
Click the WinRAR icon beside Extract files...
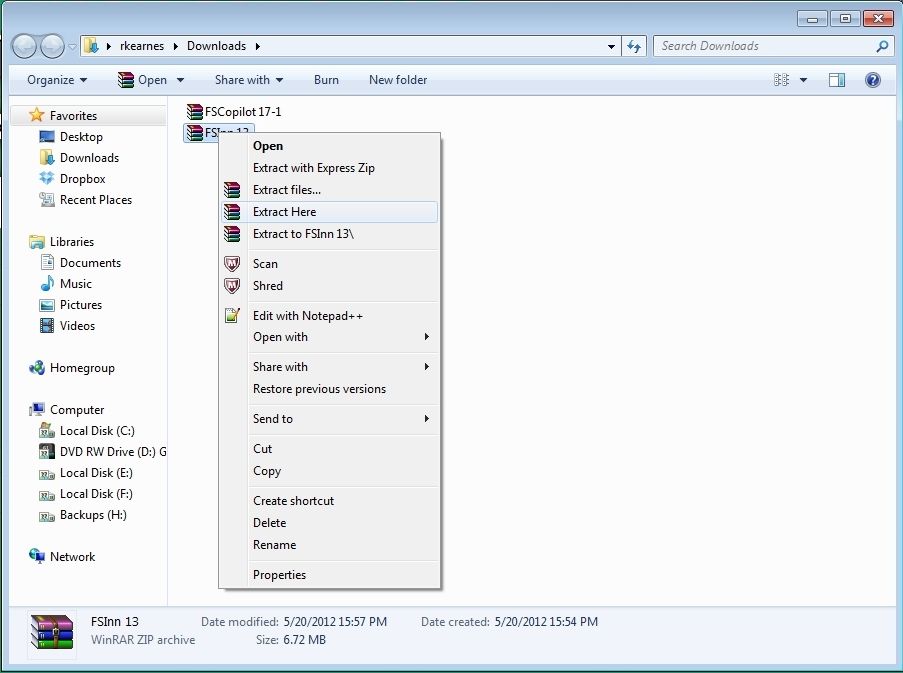point(232,190)
